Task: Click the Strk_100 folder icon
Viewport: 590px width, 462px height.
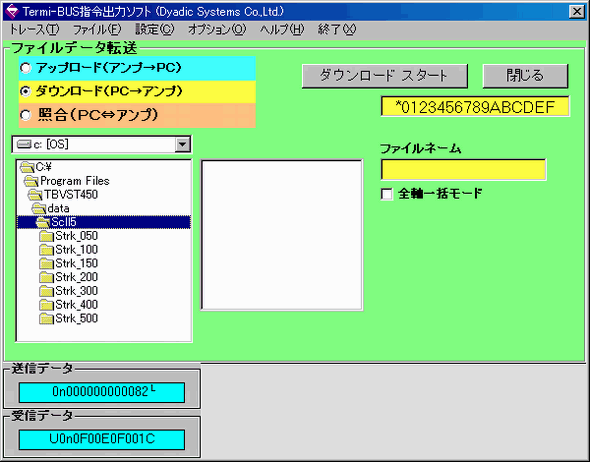Action: click(x=46, y=250)
